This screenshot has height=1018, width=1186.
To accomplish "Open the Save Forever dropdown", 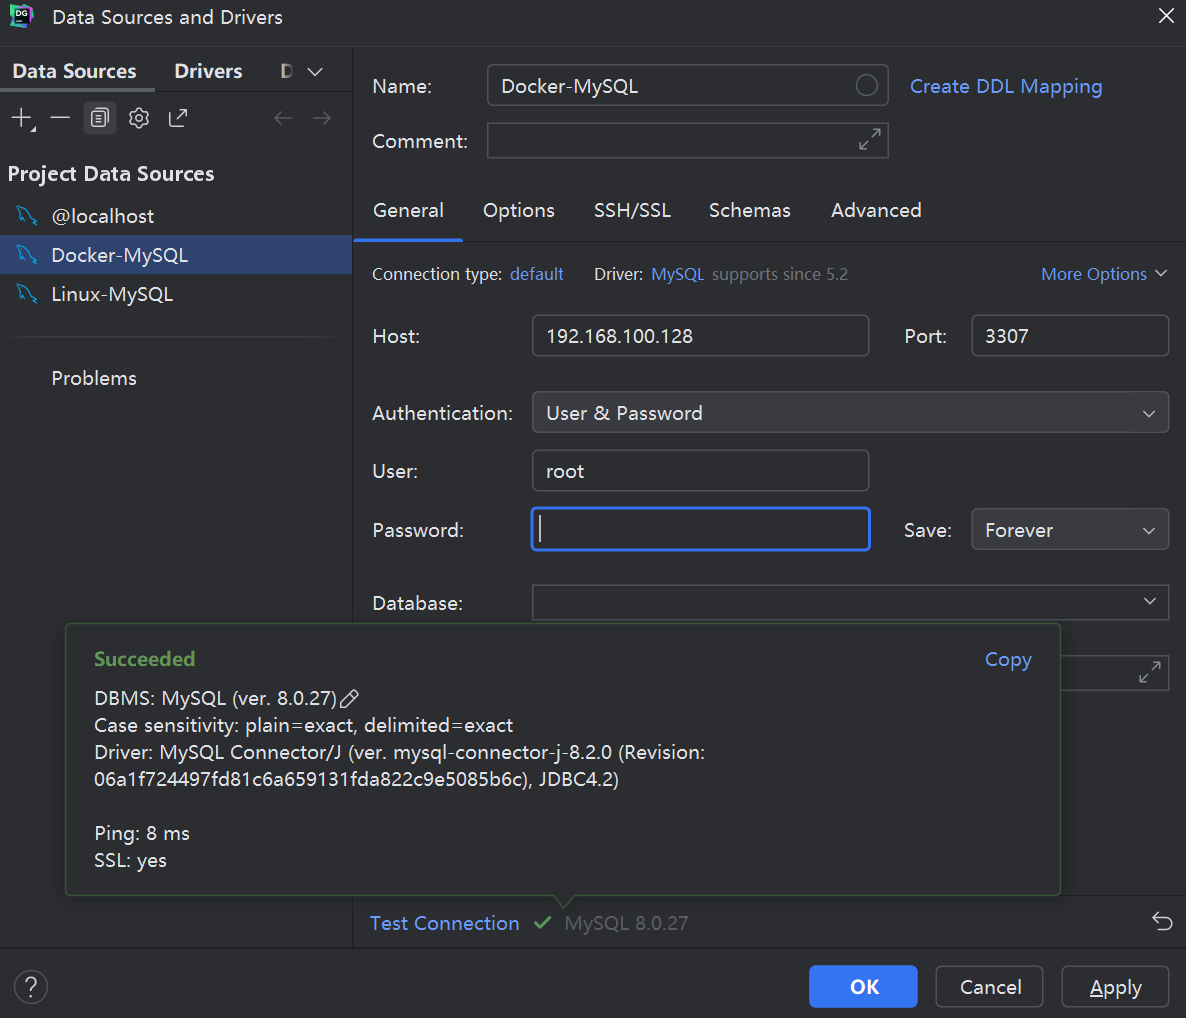I will click(1070, 530).
